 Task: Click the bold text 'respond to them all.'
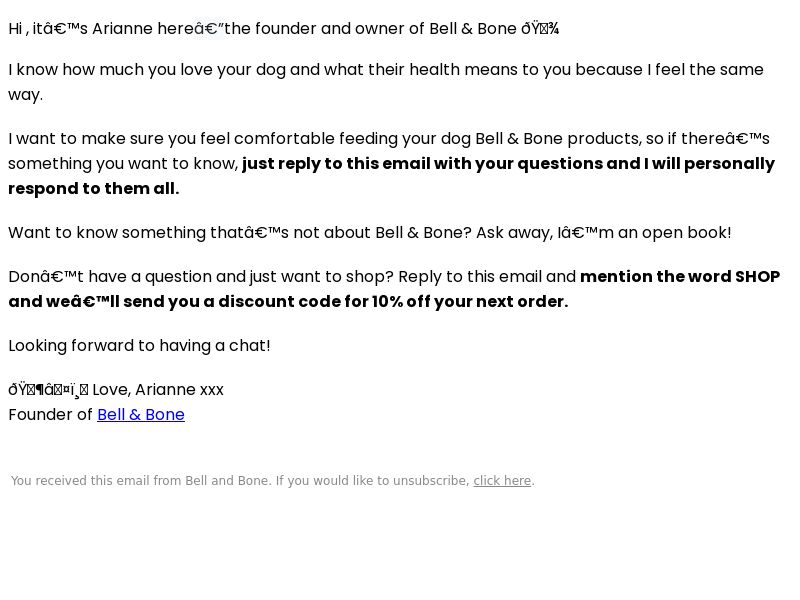pos(94,189)
